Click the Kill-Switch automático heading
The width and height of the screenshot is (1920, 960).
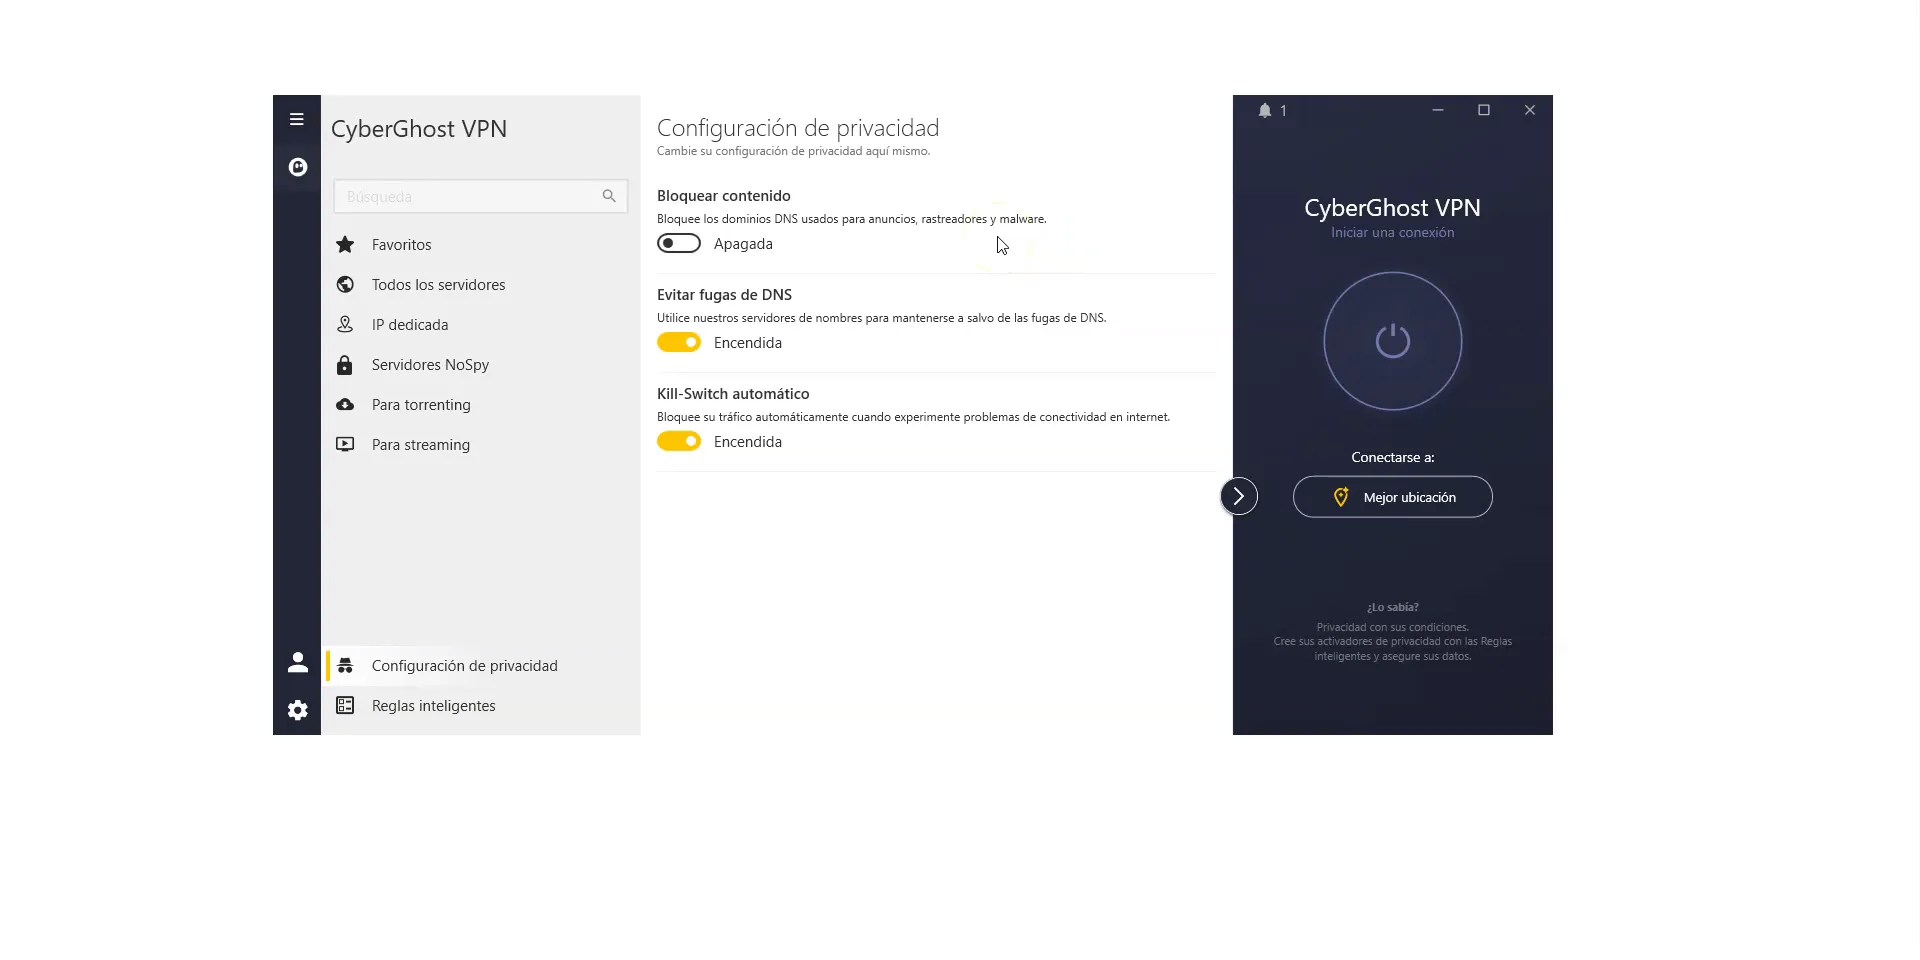733,394
